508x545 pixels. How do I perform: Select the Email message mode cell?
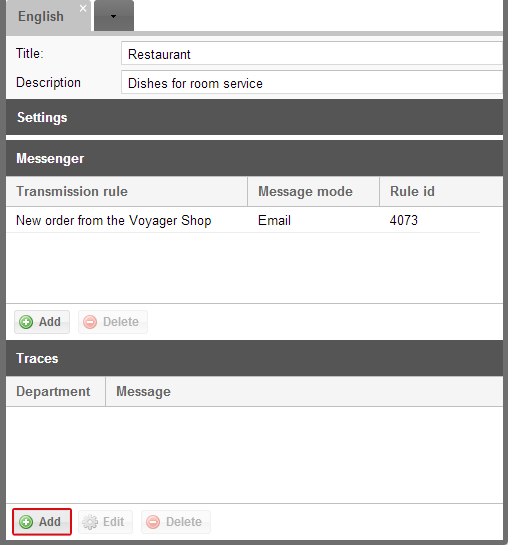(274, 220)
